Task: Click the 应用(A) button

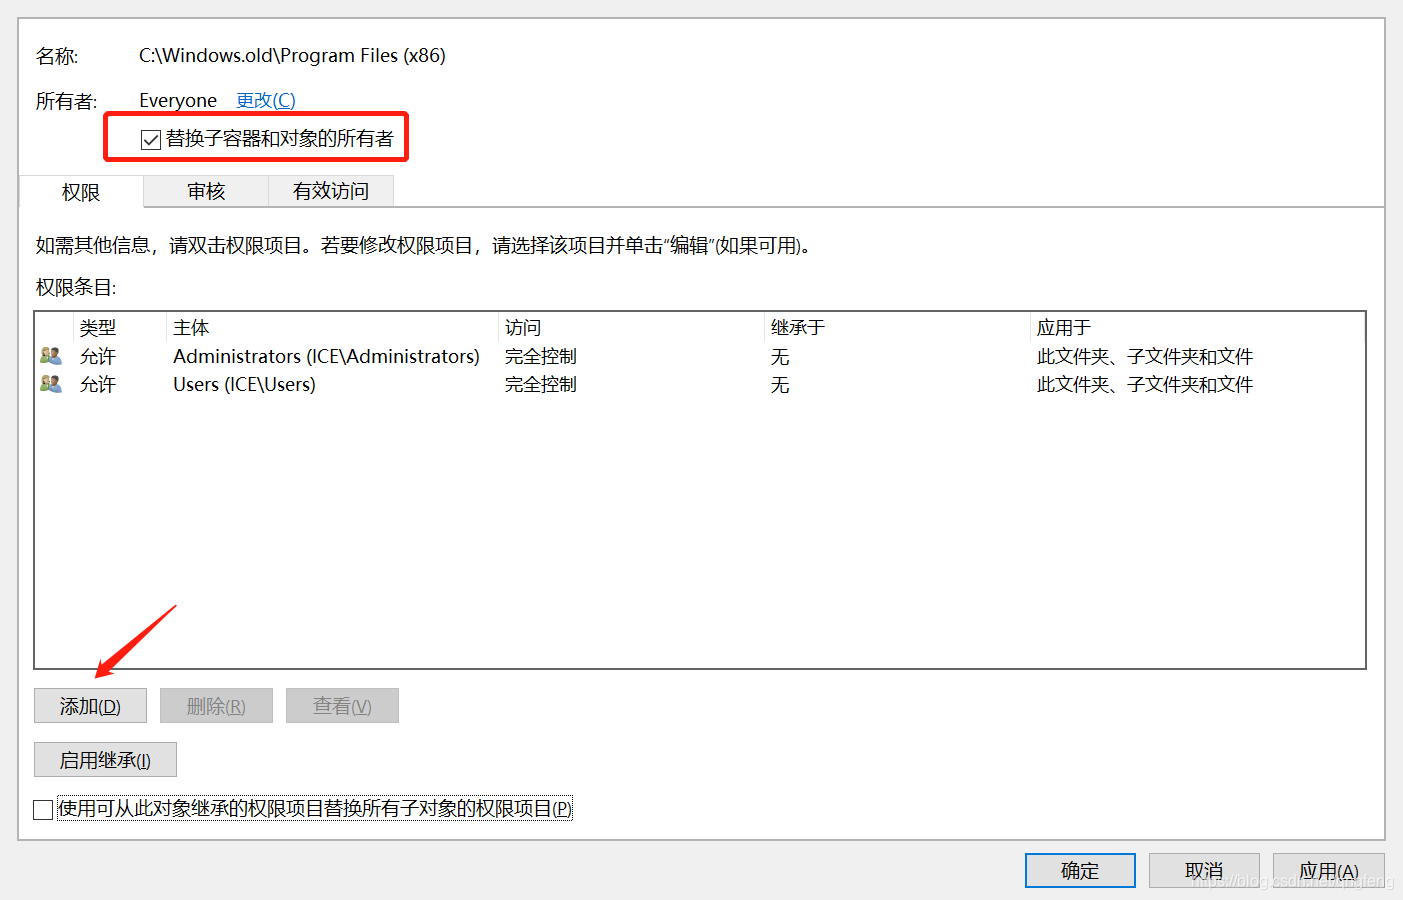Action: [1329, 871]
